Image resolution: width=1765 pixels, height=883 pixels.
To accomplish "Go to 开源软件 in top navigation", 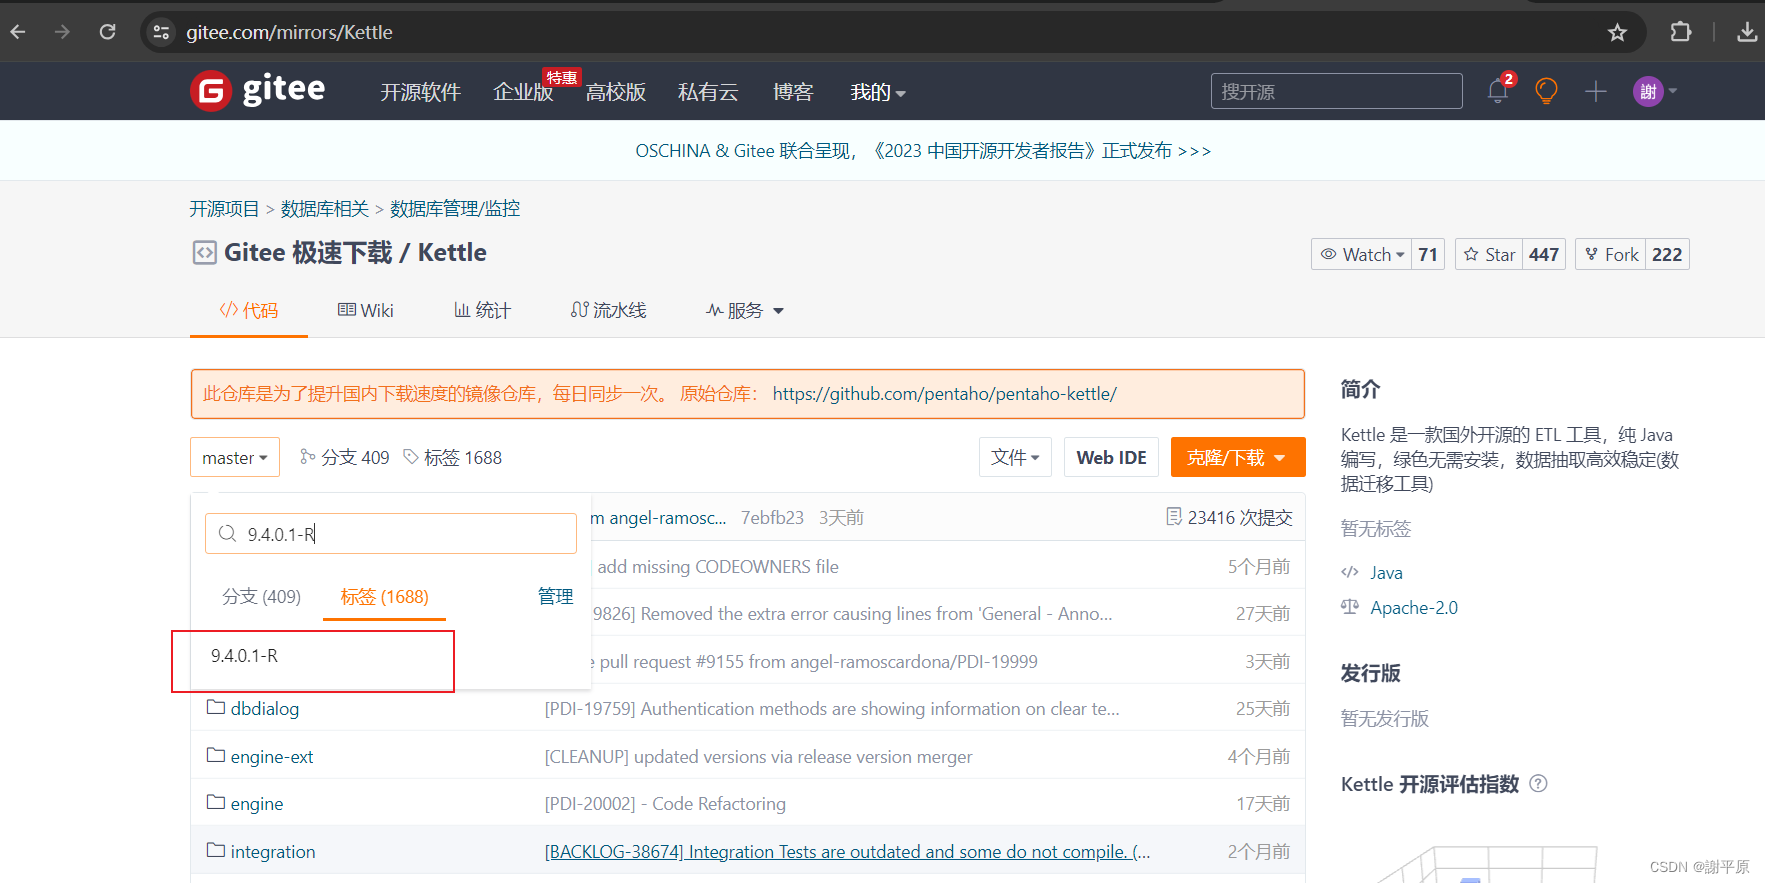I will point(420,92).
